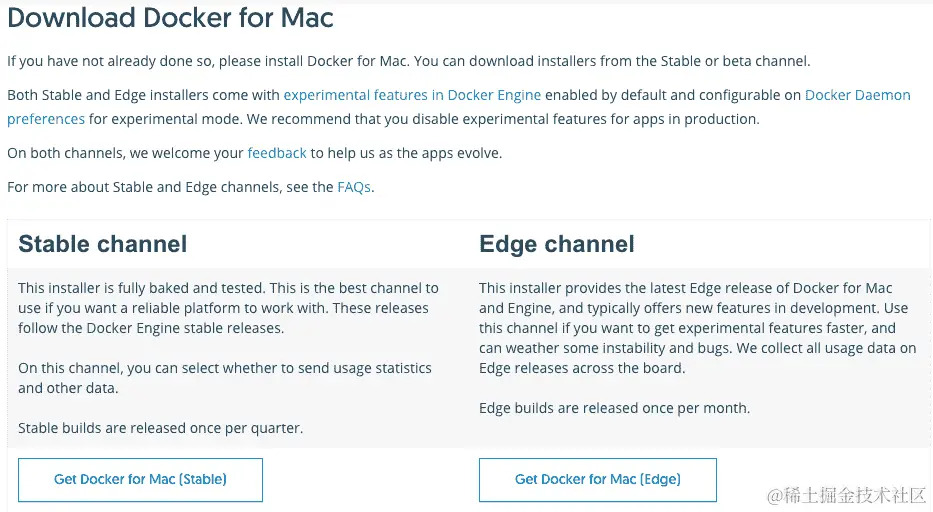This screenshot has height=512, width=933.
Task: Click the usage statistics paragraph in Stable
Action: coord(225,378)
